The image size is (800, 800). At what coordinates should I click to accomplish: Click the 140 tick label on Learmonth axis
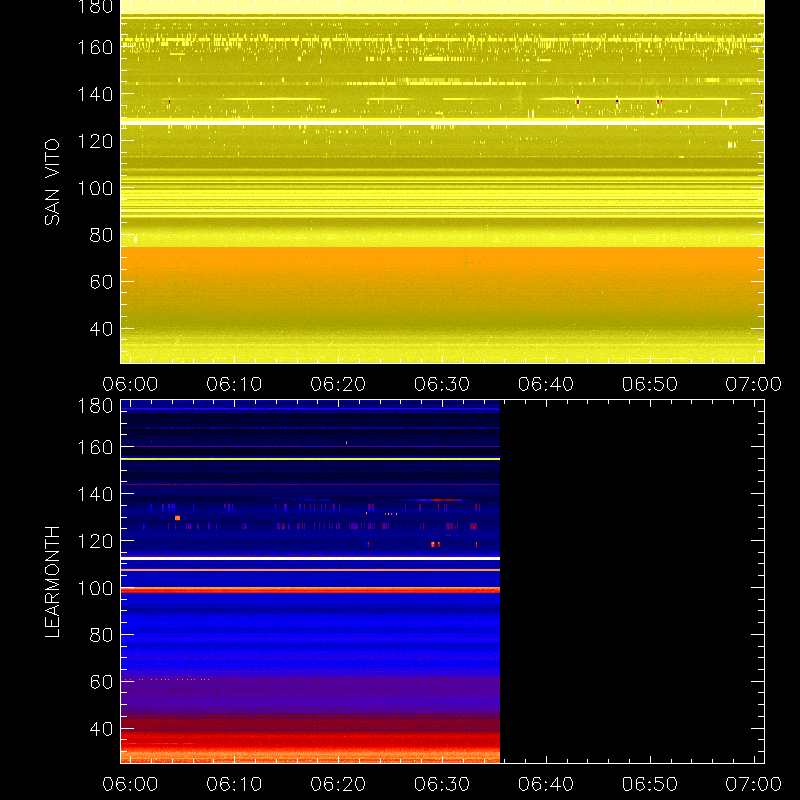click(x=95, y=494)
